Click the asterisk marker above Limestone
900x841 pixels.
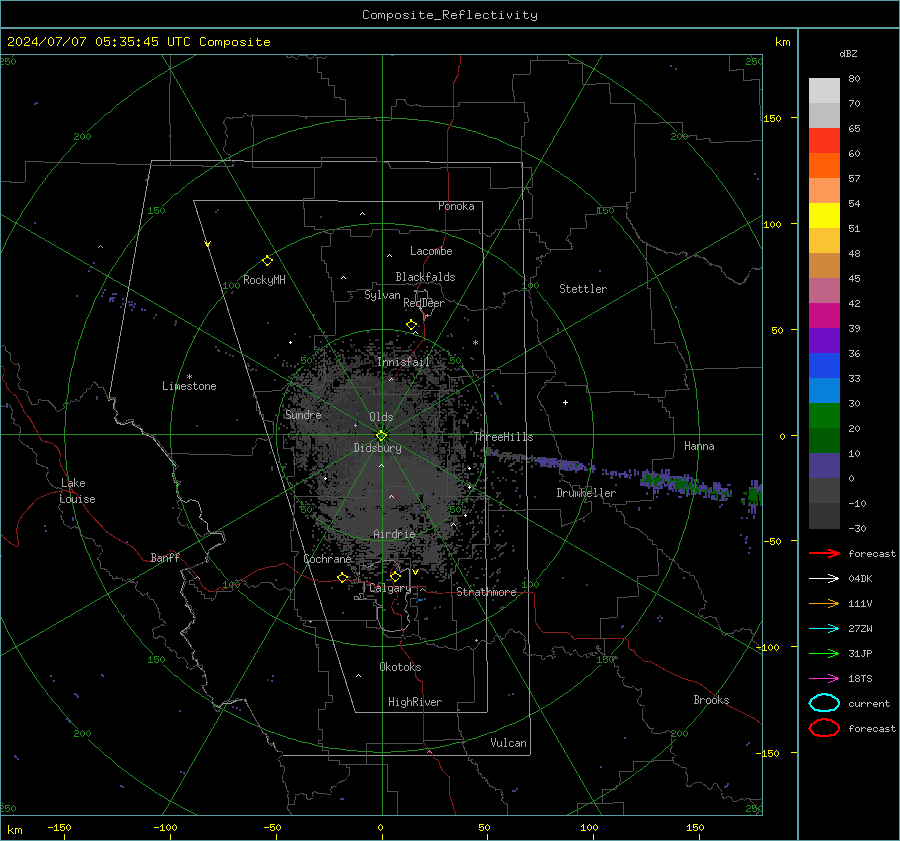point(189,377)
